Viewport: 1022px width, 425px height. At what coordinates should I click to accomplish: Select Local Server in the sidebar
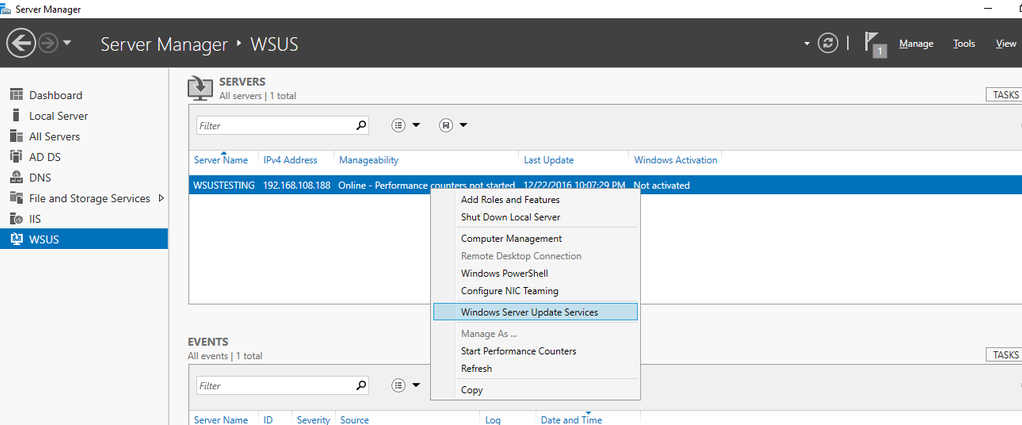click(x=83, y=116)
